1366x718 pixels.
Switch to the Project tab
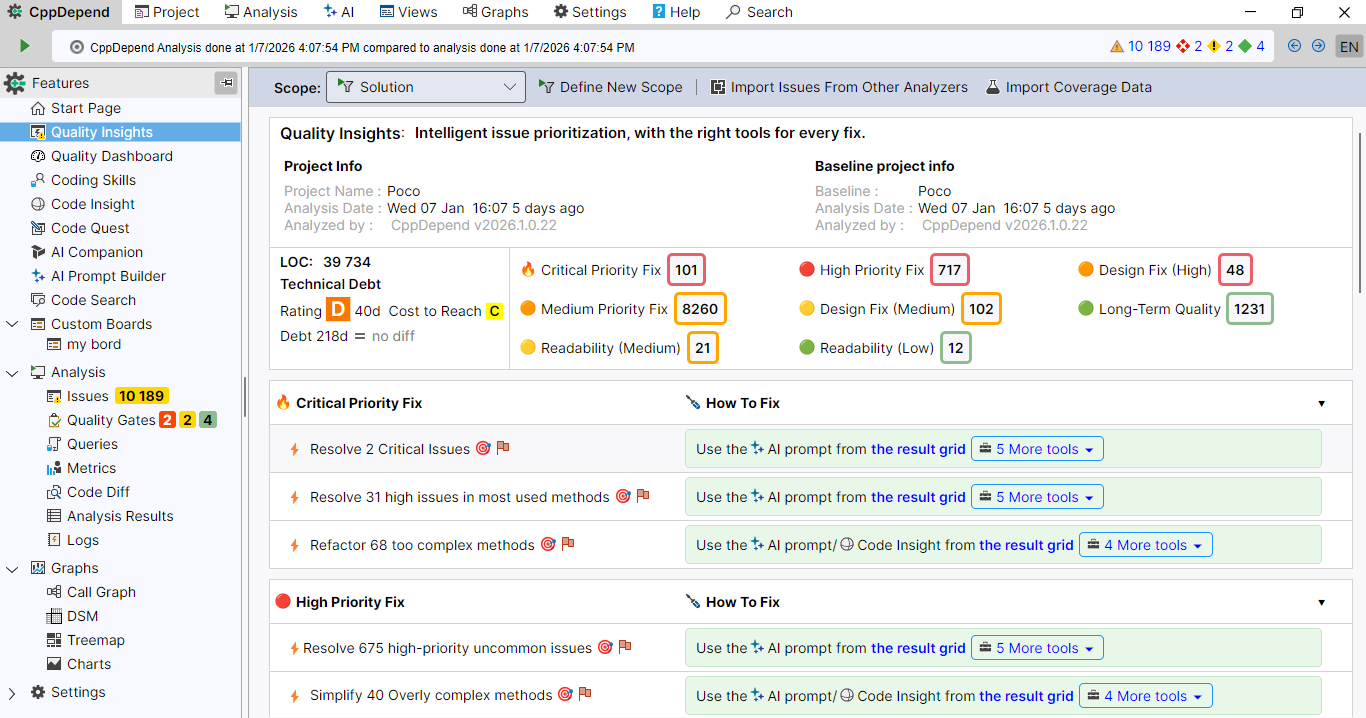167,12
